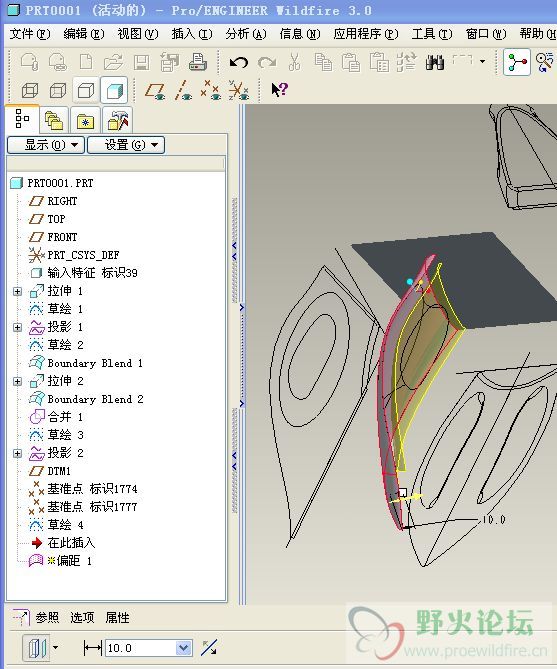The image size is (557, 669).
Task: Click the Redo arrow icon
Action: point(267,63)
